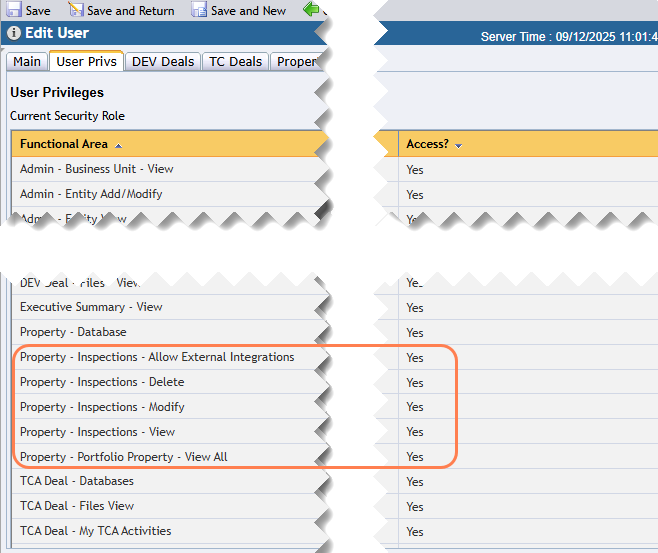Click the Save and Return icon
The height and width of the screenshot is (553, 658).
pyautogui.click(x=75, y=10)
